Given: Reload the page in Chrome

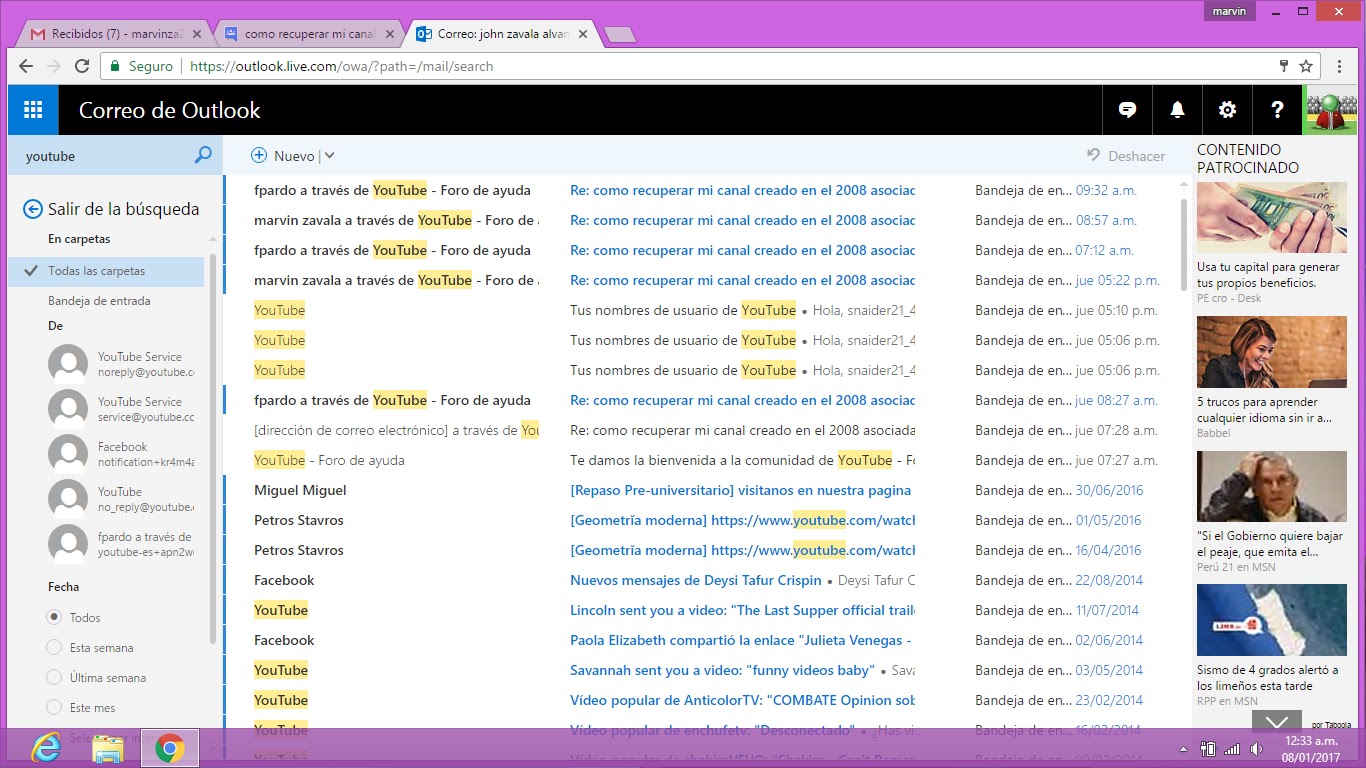Looking at the screenshot, I should (x=82, y=66).
